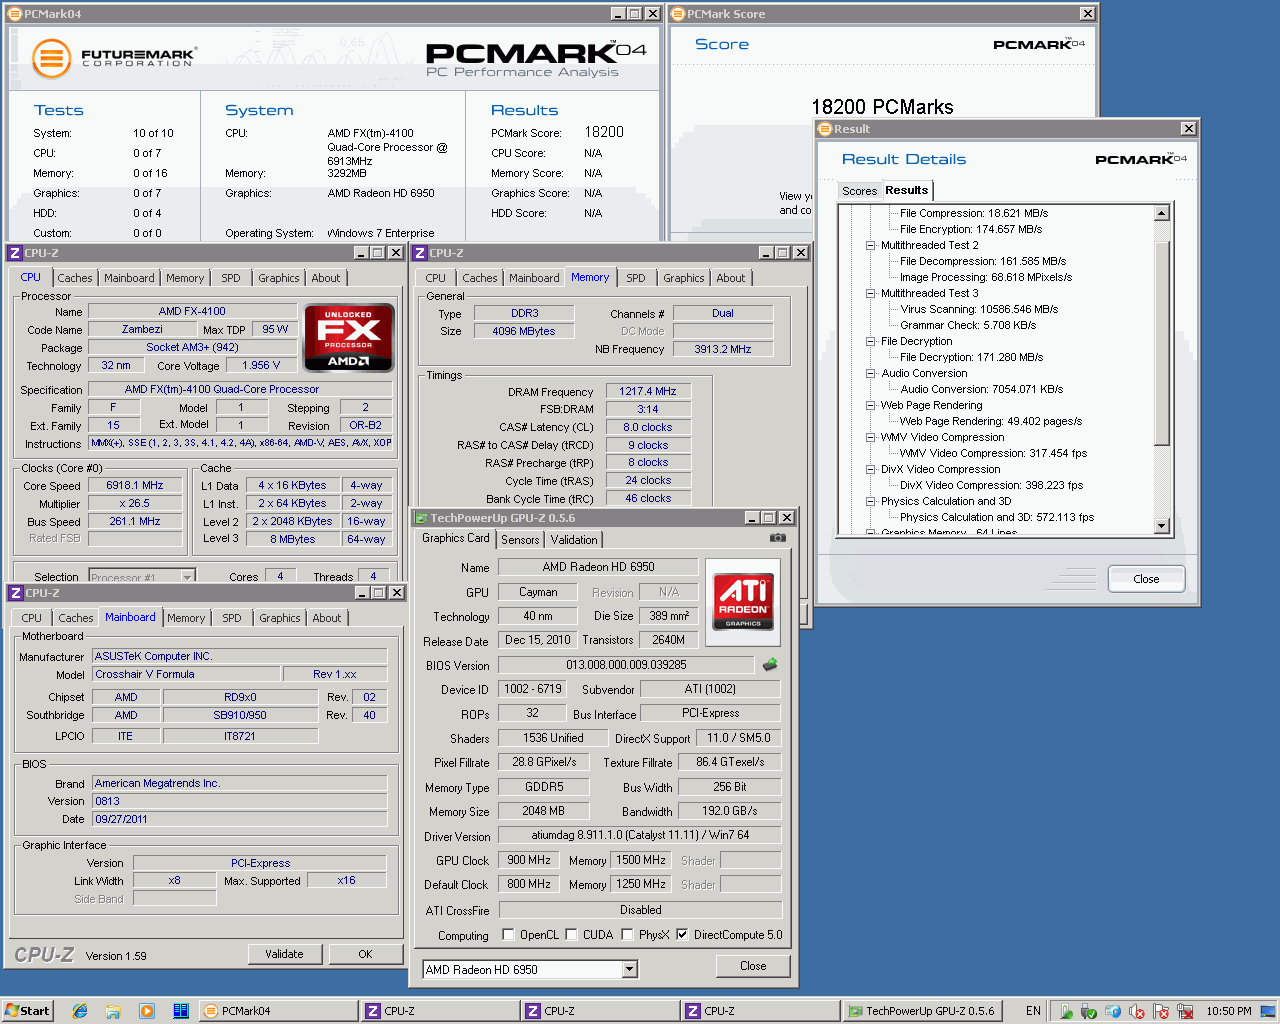Screen dimensions: 1280x1024
Task: Click the Result Details scrollbar down arrow
Action: (x=1162, y=526)
